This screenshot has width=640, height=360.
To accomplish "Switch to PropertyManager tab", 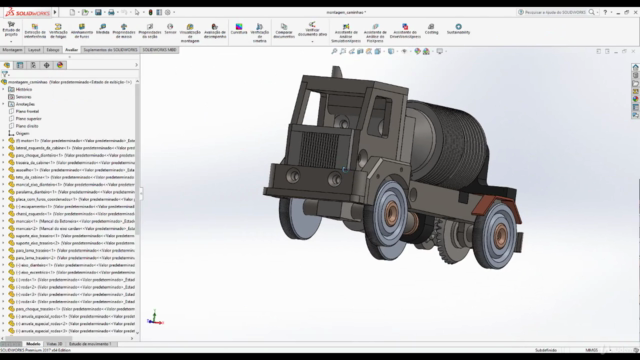I will click(20, 65).
